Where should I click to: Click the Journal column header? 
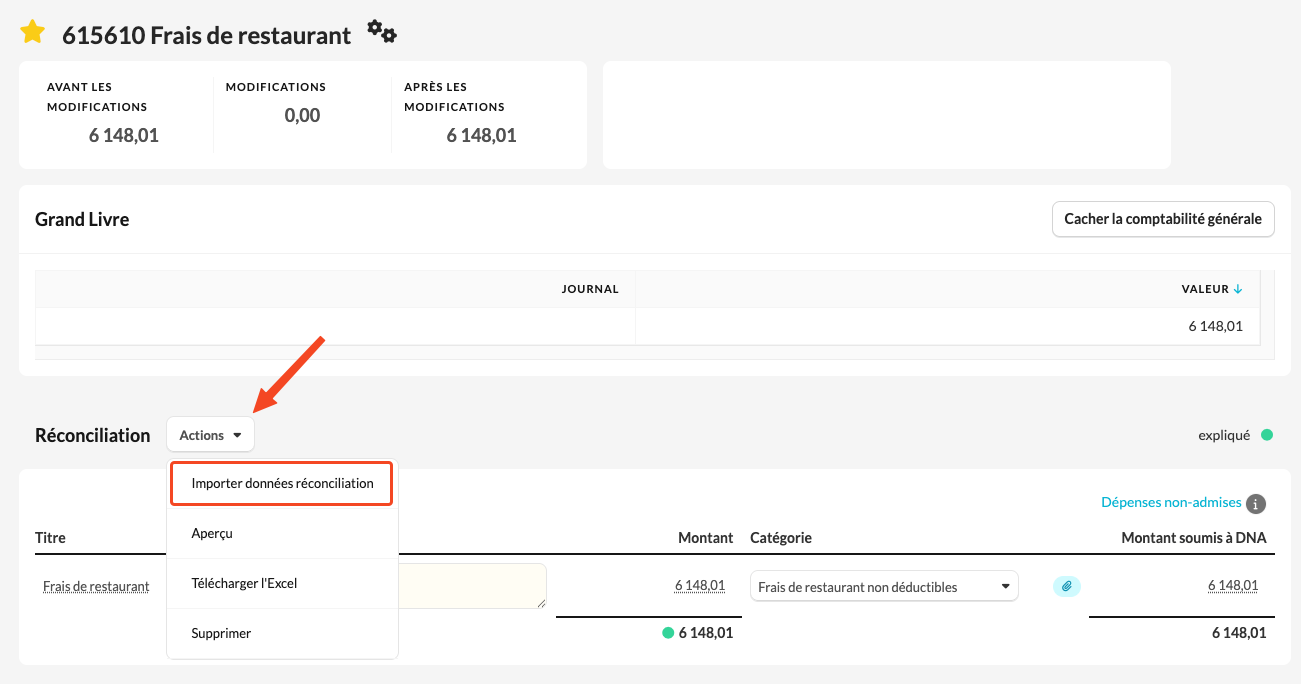(590, 289)
